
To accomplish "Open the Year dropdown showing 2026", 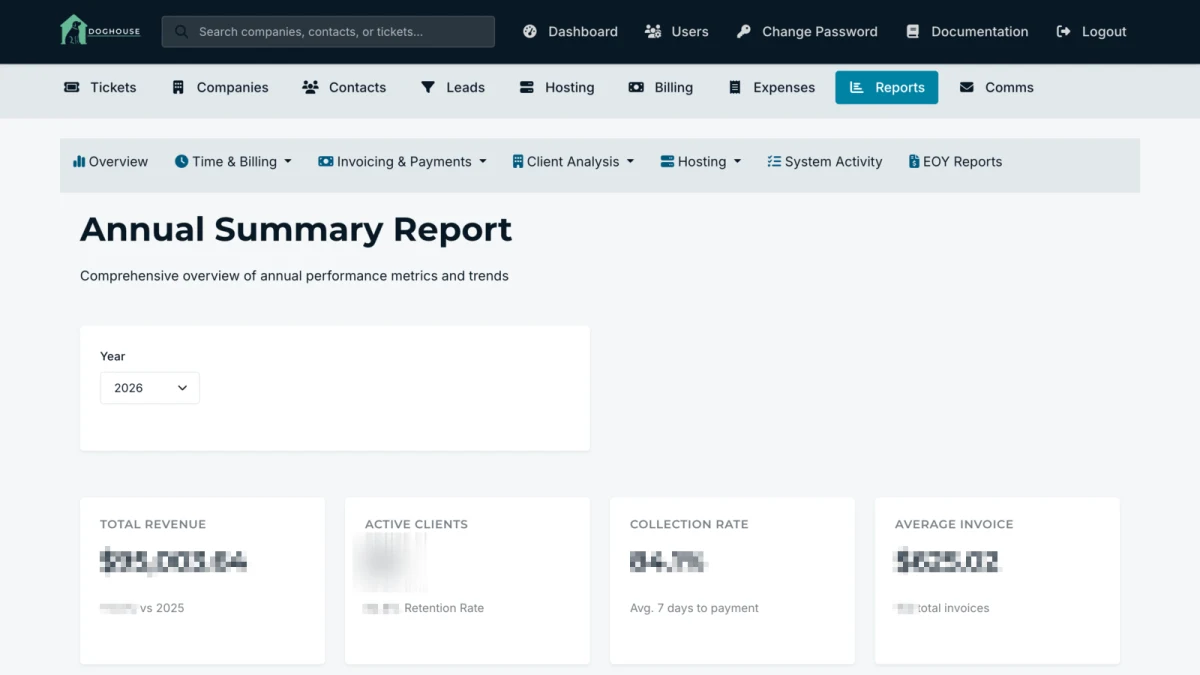I will point(150,388).
